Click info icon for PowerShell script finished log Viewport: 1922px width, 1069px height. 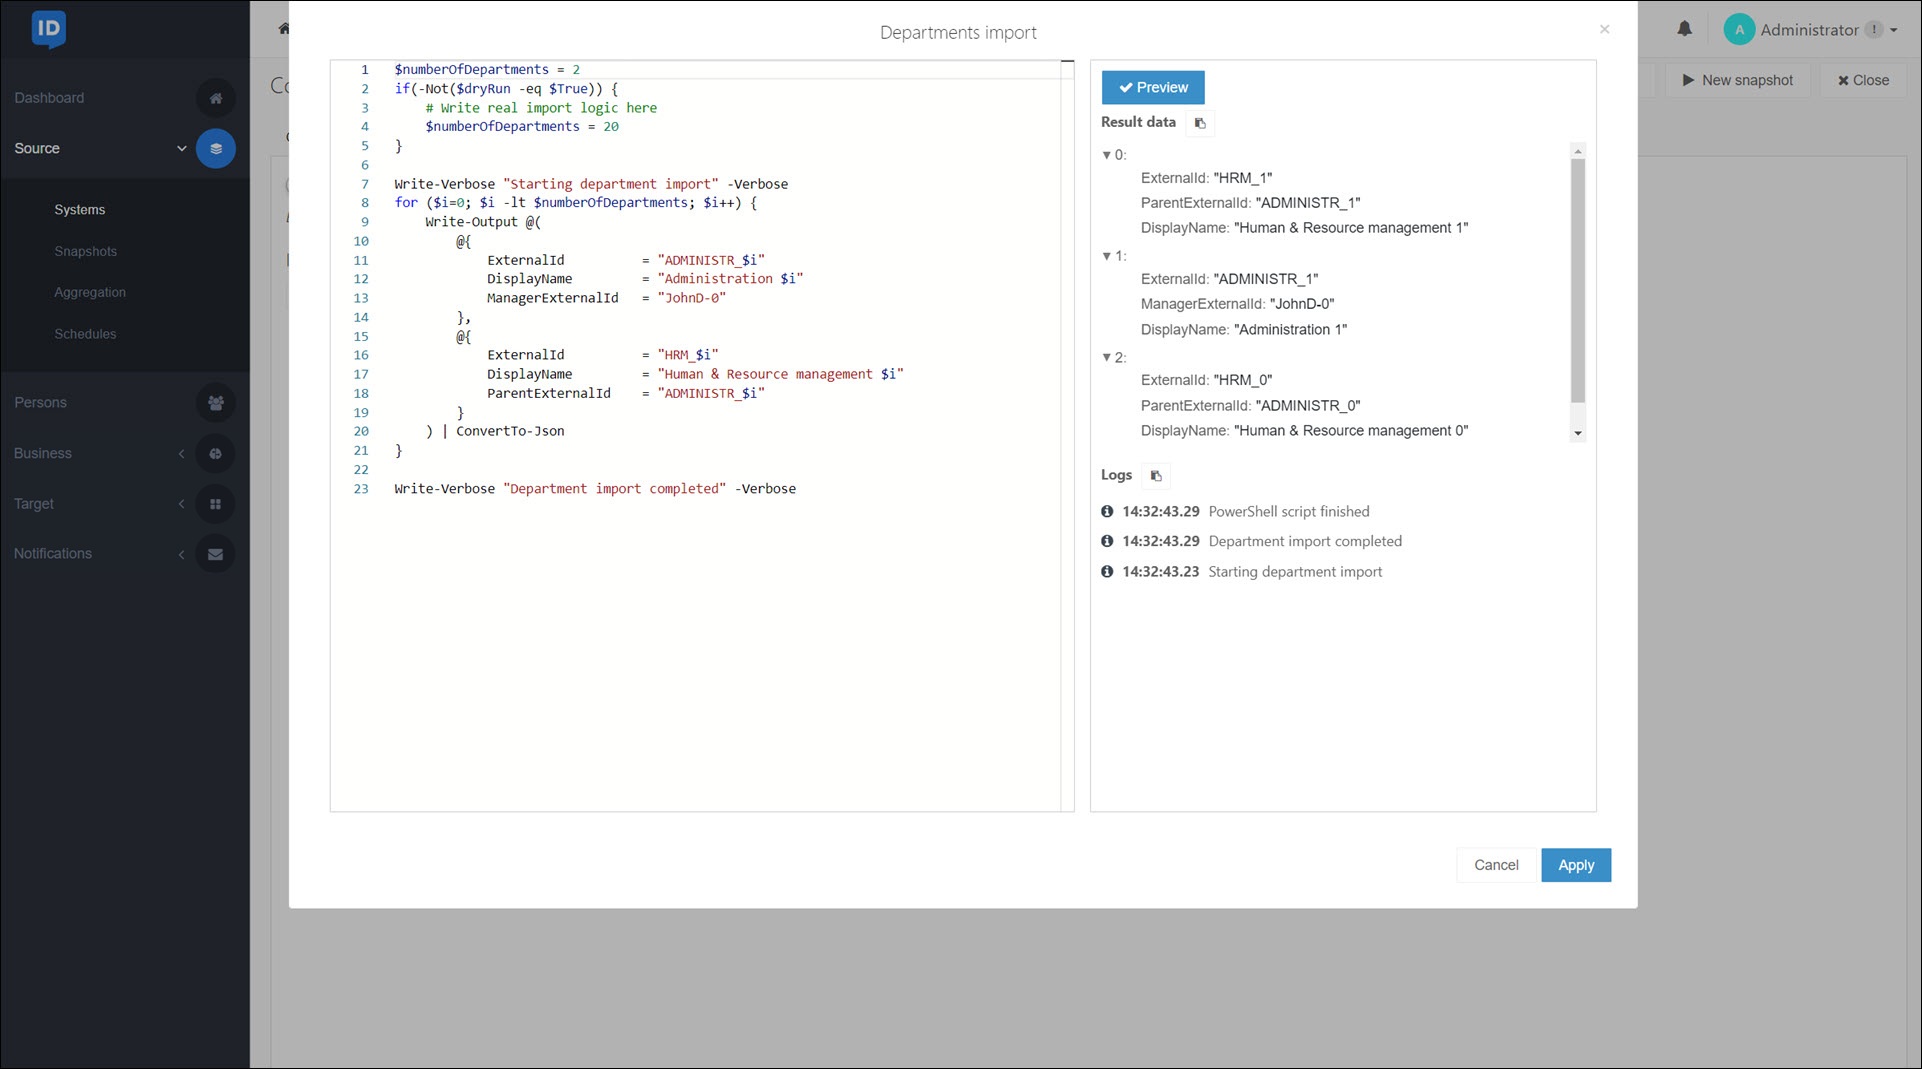[1107, 511]
